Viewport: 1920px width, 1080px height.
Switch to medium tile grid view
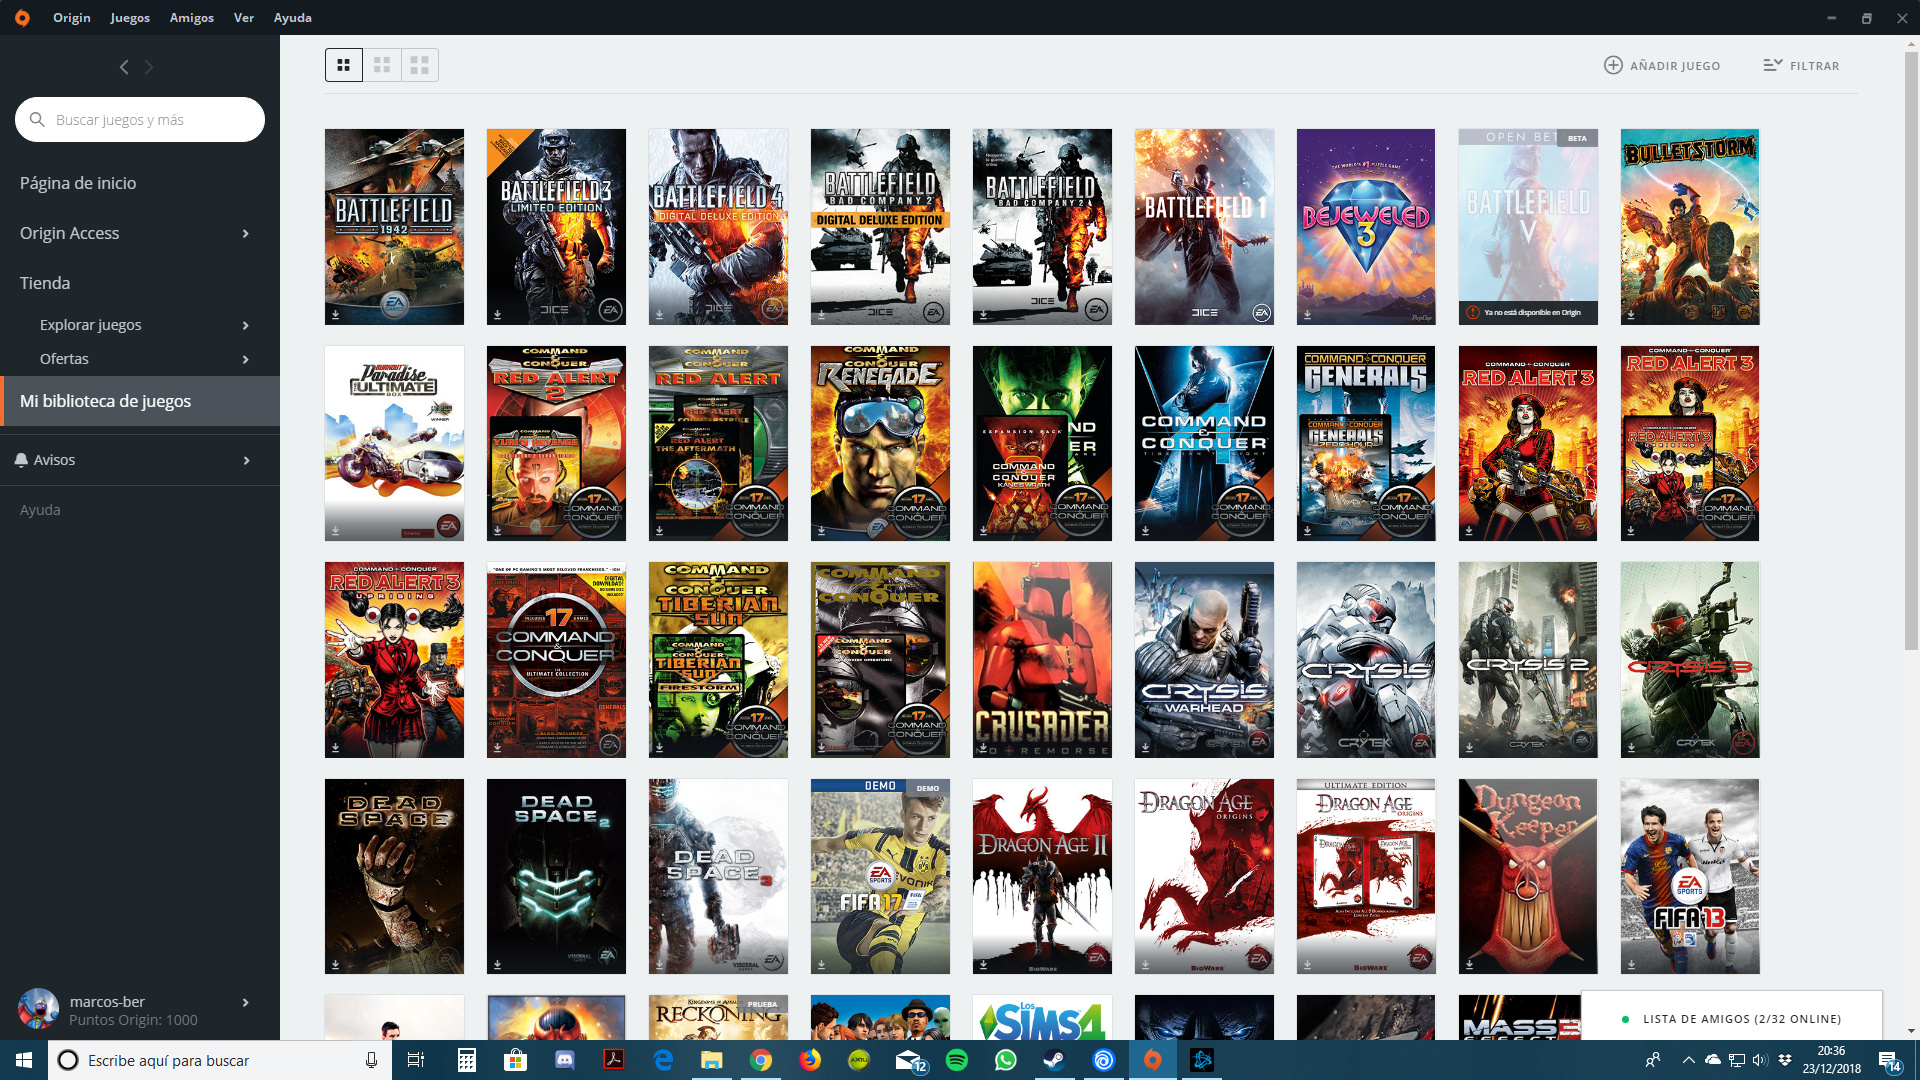[382, 65]
